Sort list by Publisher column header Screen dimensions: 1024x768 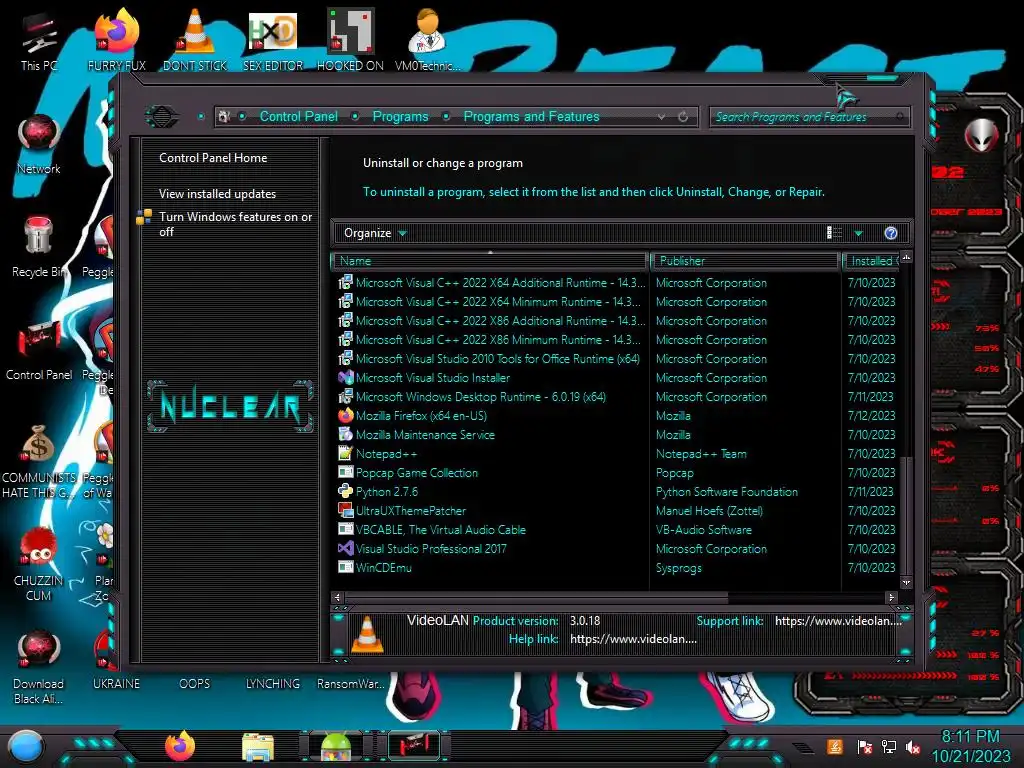[x=745, y=261]
